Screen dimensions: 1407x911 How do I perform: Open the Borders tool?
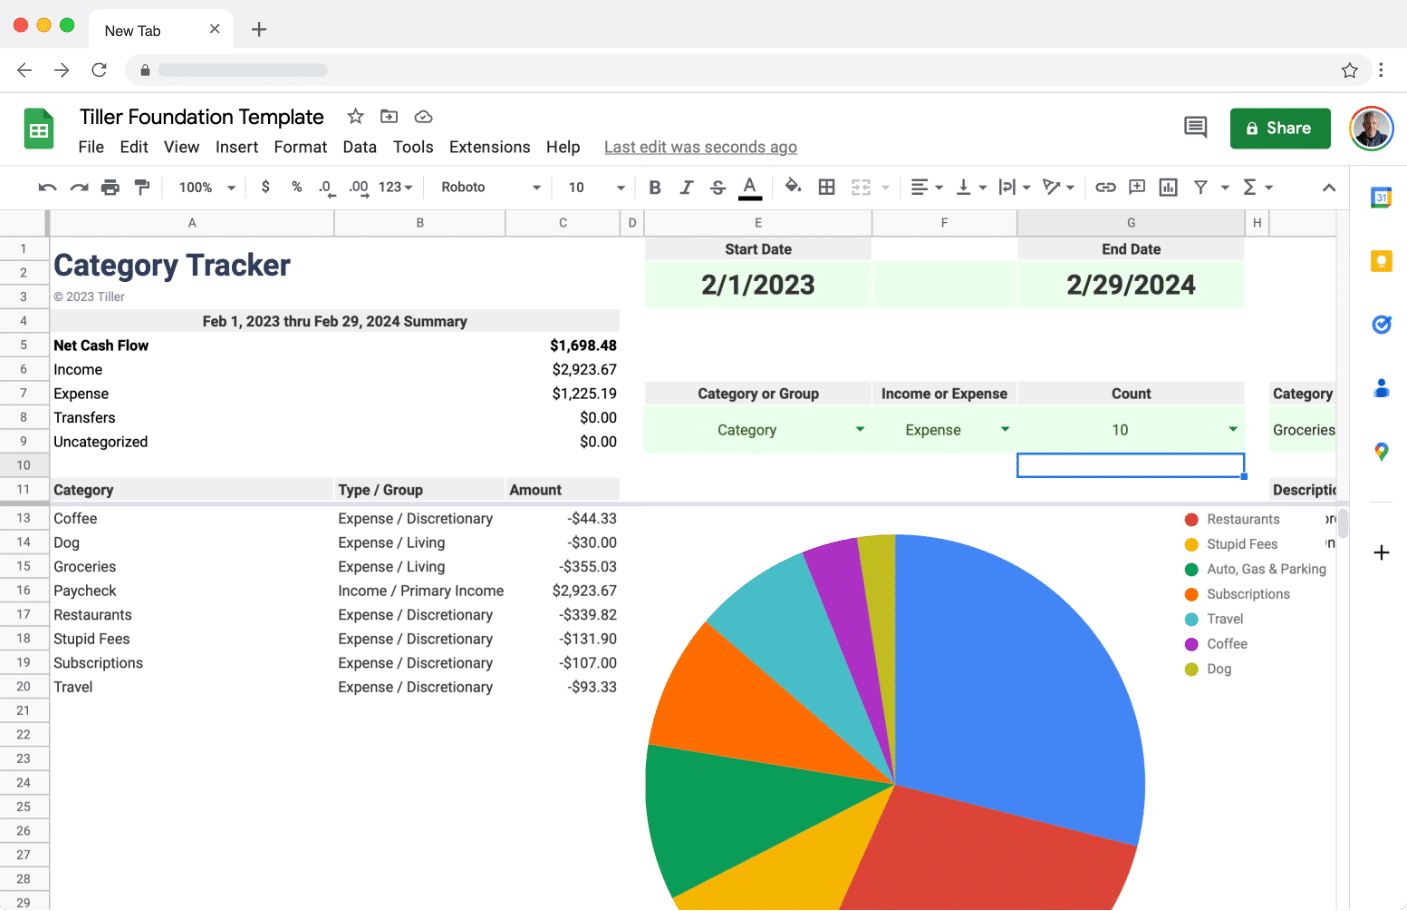827,187
